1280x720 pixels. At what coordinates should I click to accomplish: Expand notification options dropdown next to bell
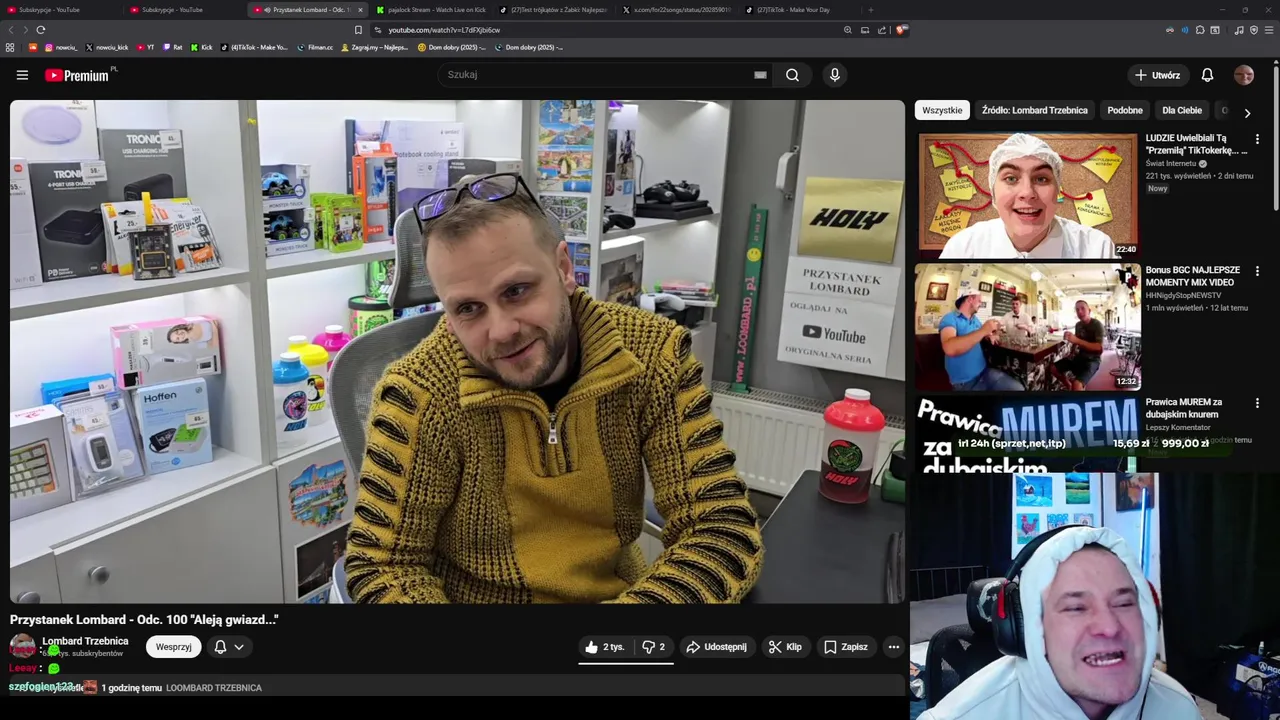[x=239, y=647]
